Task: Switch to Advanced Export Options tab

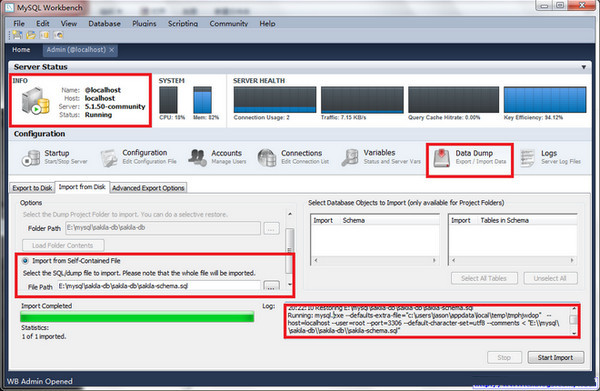Action: pyautogui.click(x=148, y=188)
